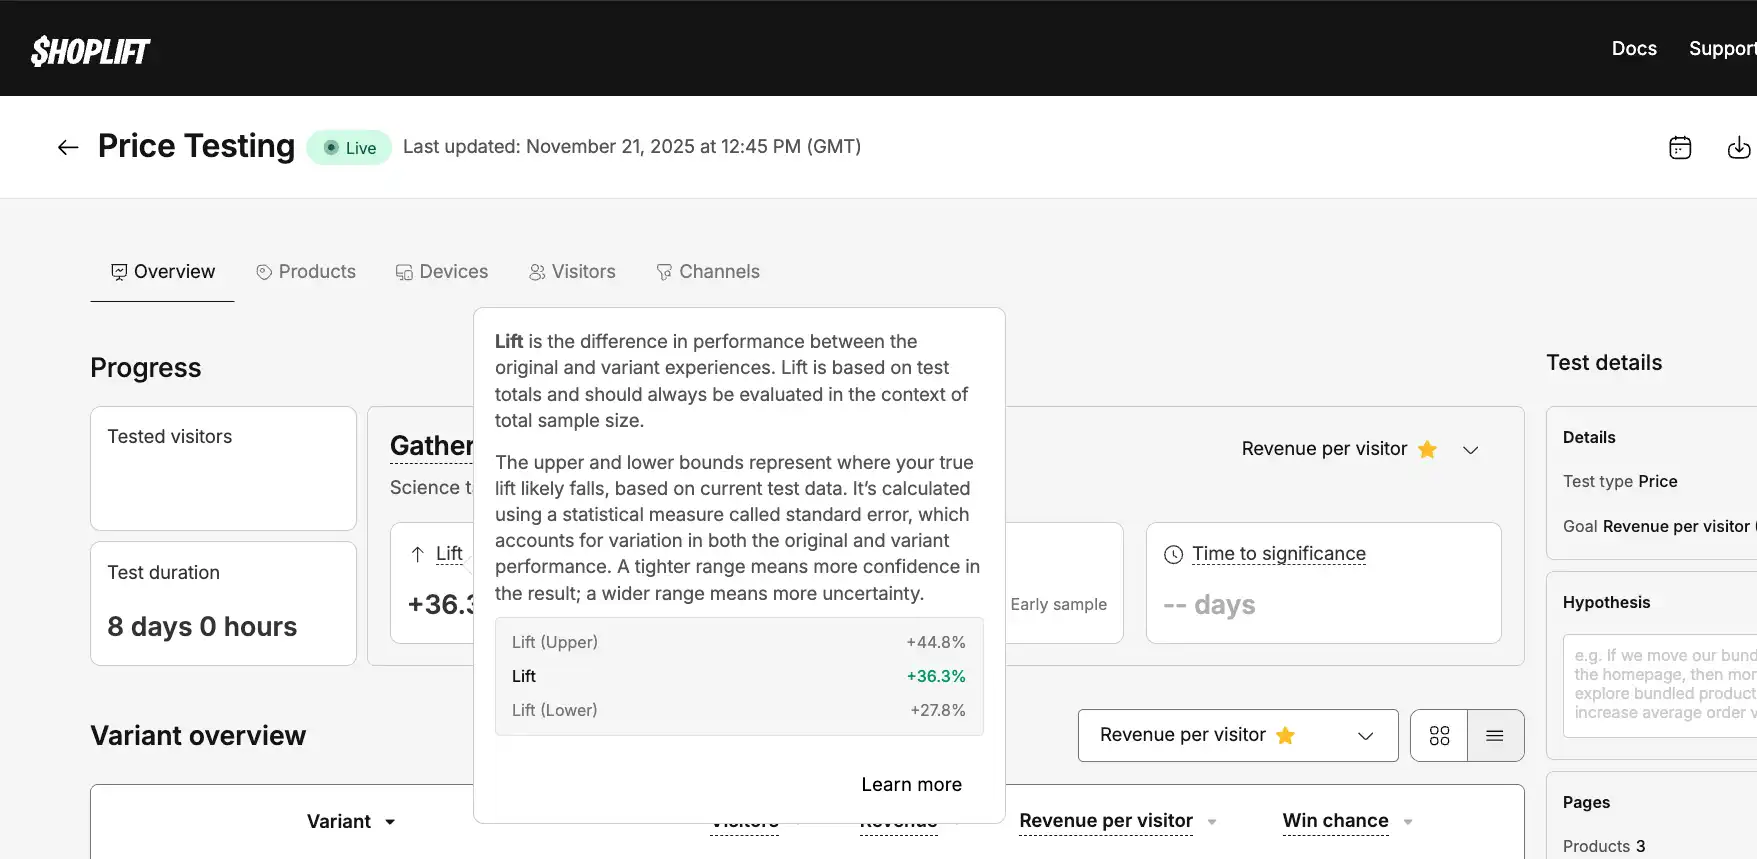Switch to the Channels tab
1757x859 pixels.
708,272
